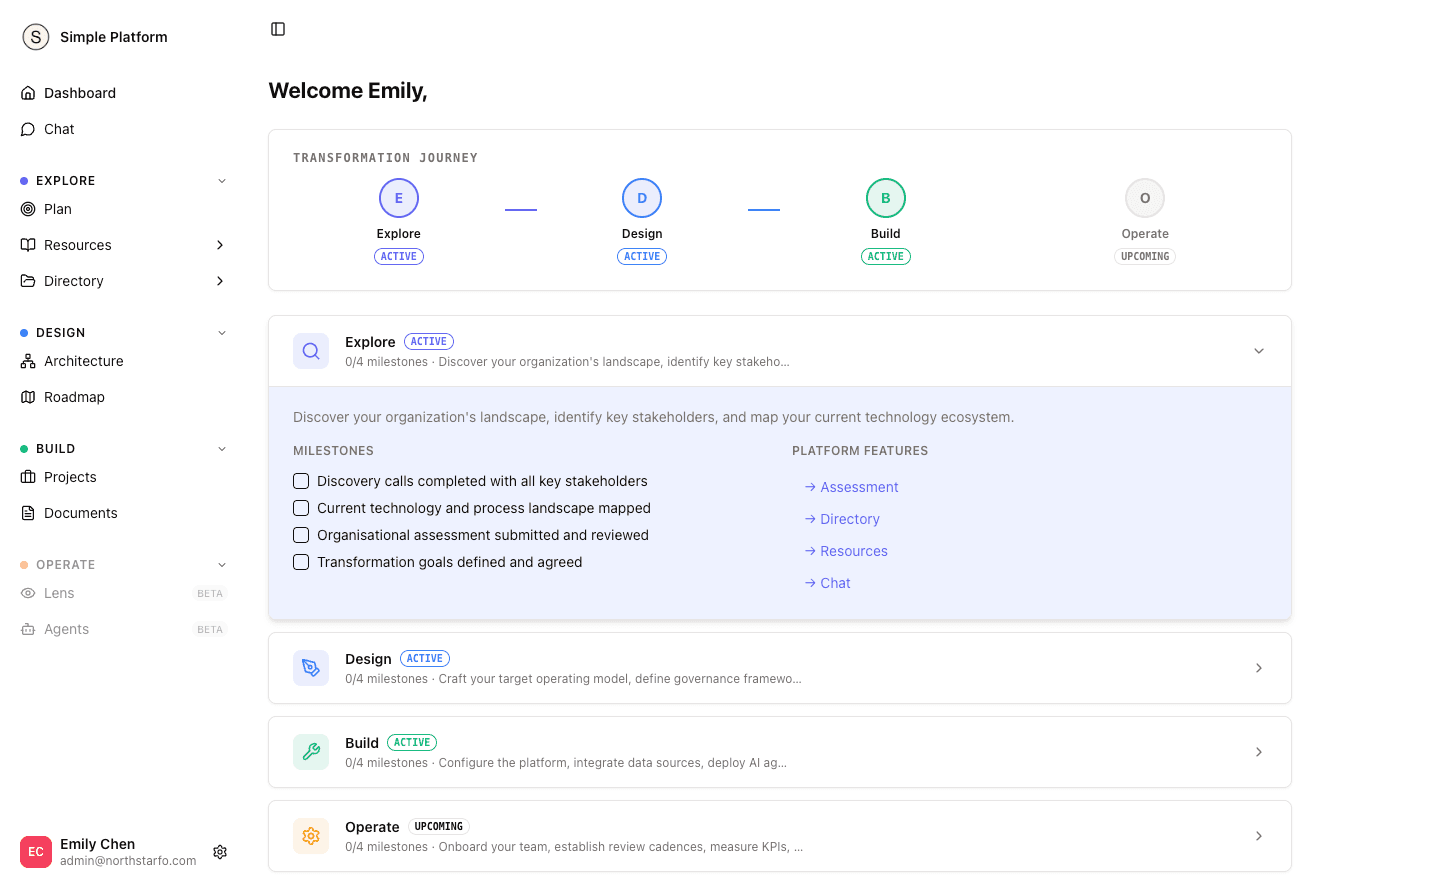Click the Operate O journey step circle
Screen dimensions: 1441x890
tap(1145, 198)
